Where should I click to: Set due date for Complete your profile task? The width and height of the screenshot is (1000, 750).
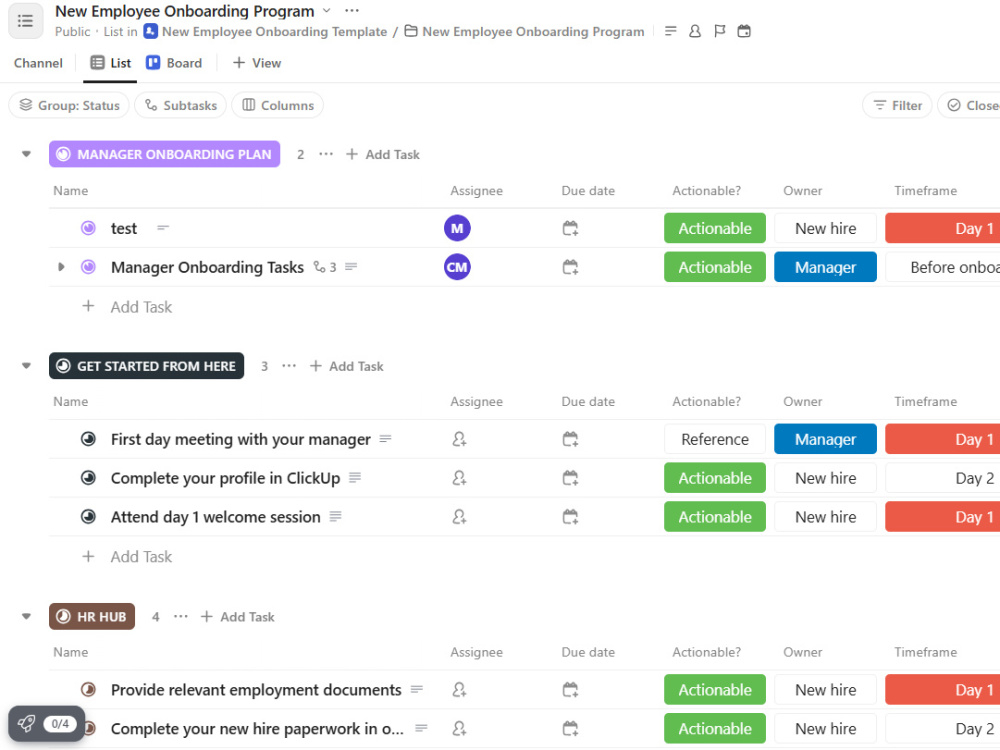570,478
